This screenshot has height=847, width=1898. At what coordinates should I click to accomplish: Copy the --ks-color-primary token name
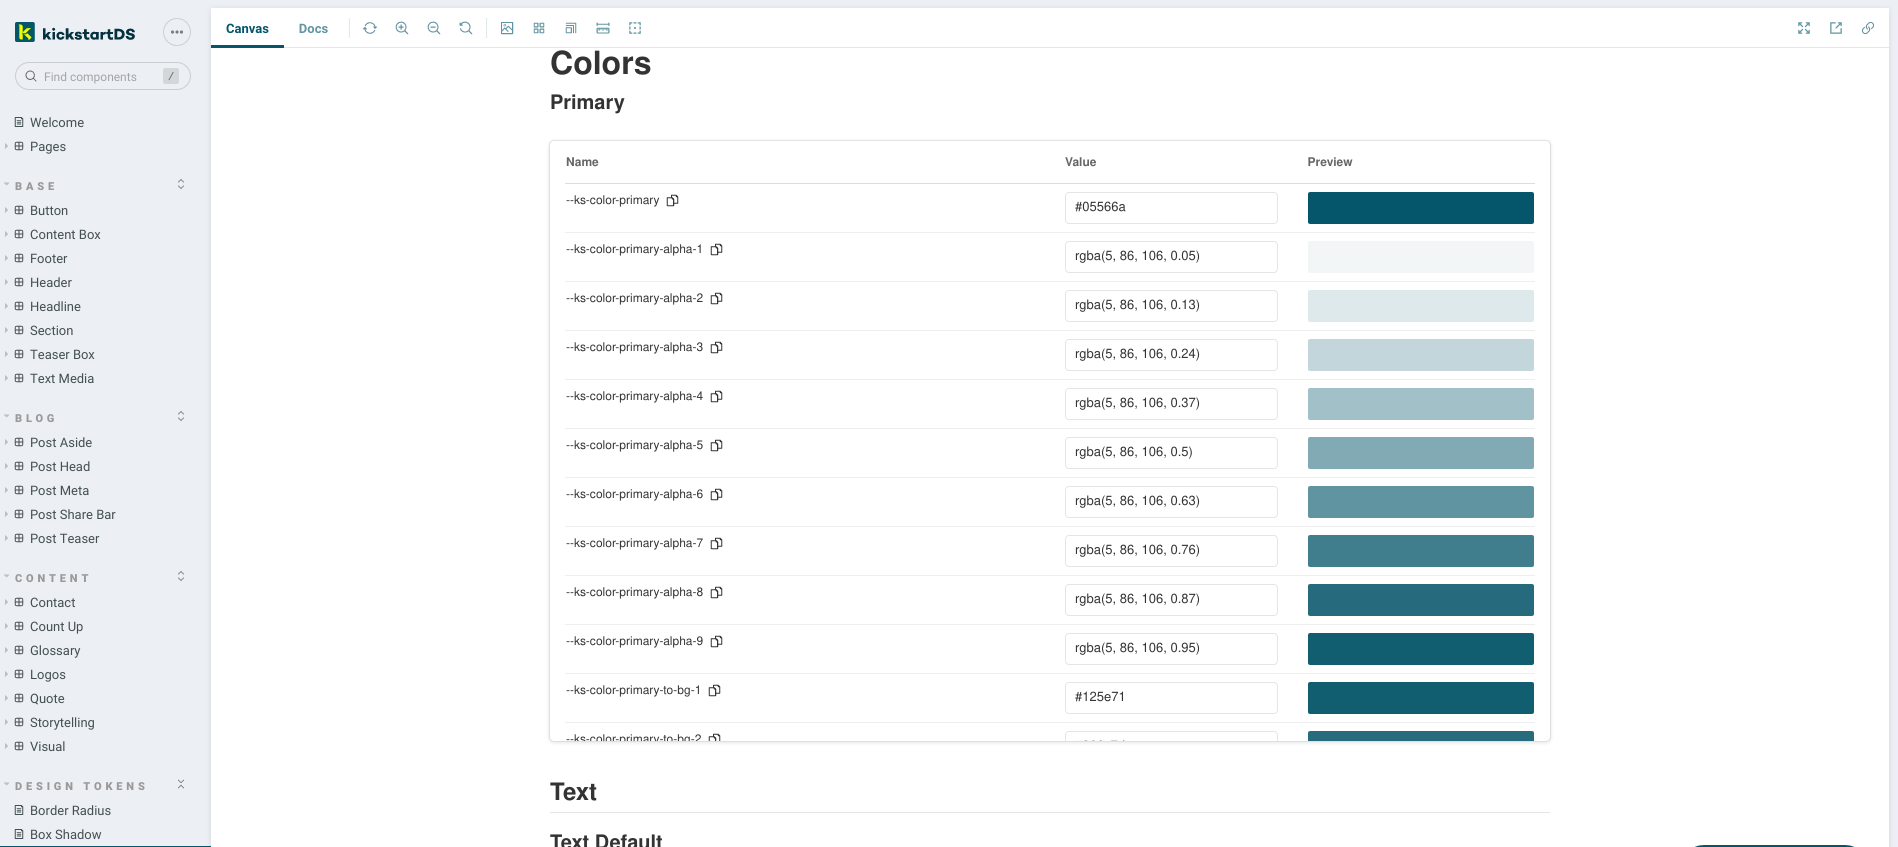point(673,200)
